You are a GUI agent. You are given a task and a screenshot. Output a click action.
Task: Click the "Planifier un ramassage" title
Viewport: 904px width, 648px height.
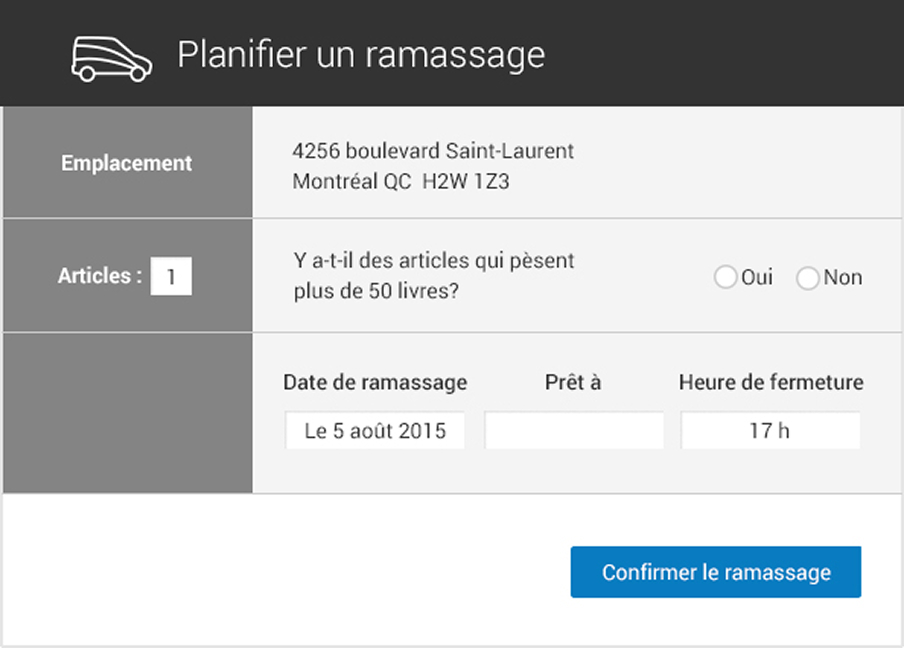pos(360,54)
